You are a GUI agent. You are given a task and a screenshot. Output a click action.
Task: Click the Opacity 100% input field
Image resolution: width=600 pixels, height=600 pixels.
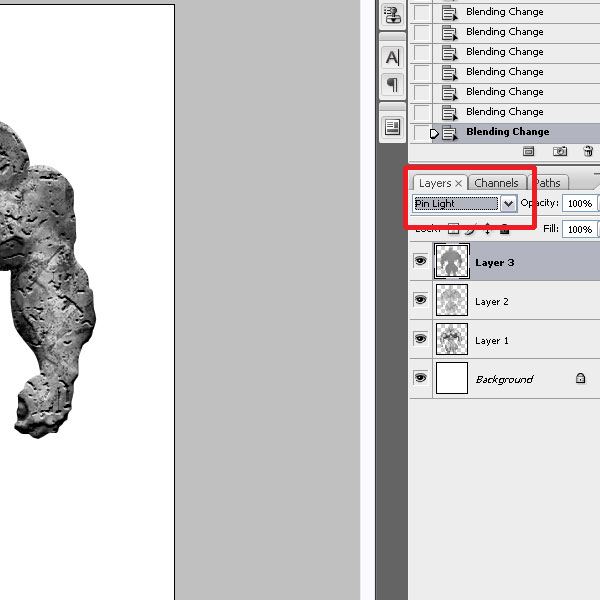(x=580, y=203)
